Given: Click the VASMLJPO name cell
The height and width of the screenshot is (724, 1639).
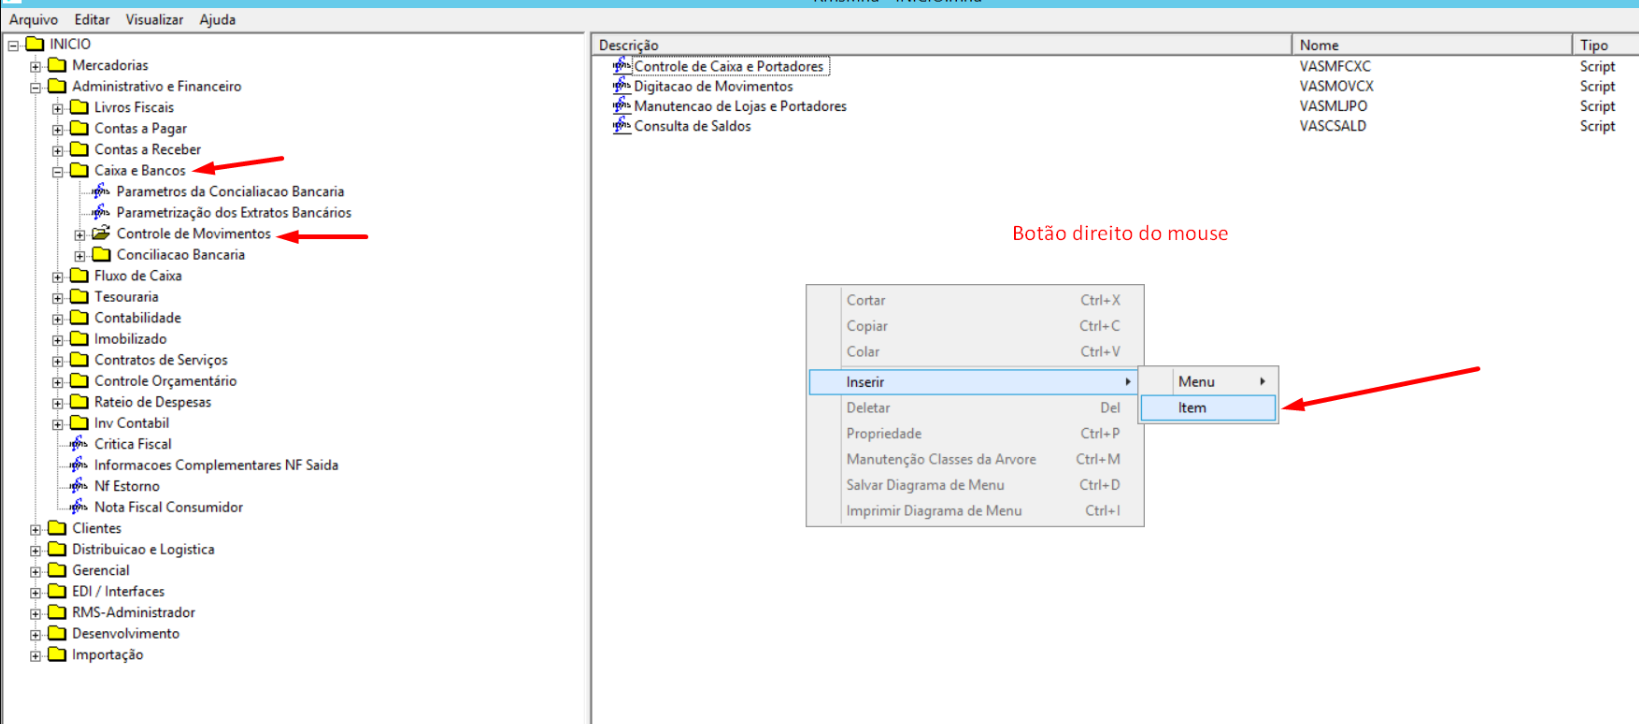Looking at the screenshot, I should tap(1333, 106).
